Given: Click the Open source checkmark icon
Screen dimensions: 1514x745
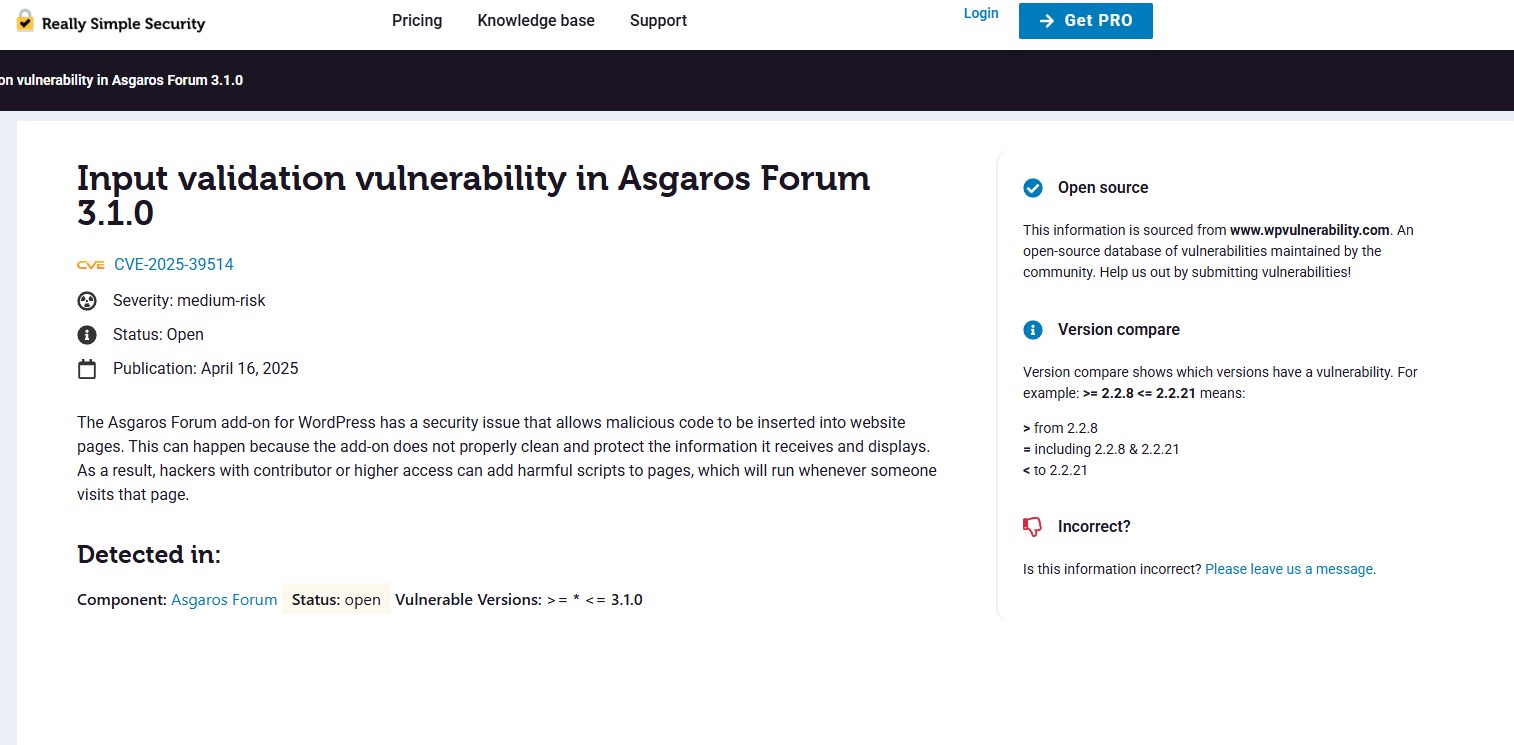Looking at the screenshot, I should 1033,188.
